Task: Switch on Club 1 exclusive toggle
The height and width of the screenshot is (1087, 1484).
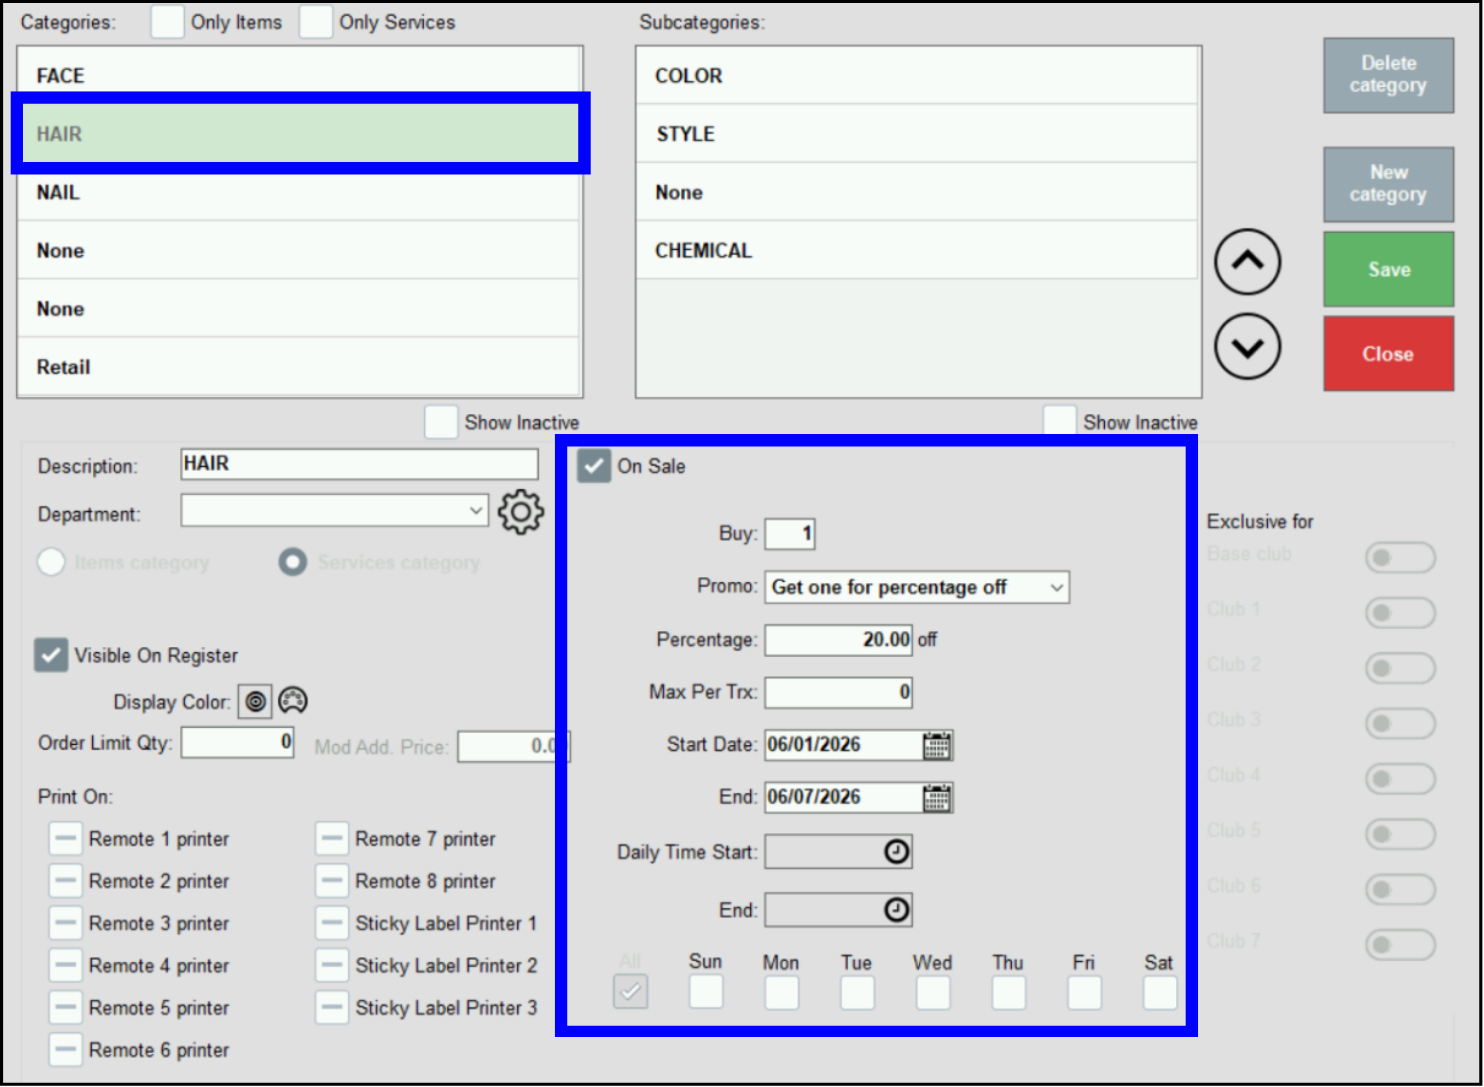Action: pyautogui.click(x=1400, y=612)
